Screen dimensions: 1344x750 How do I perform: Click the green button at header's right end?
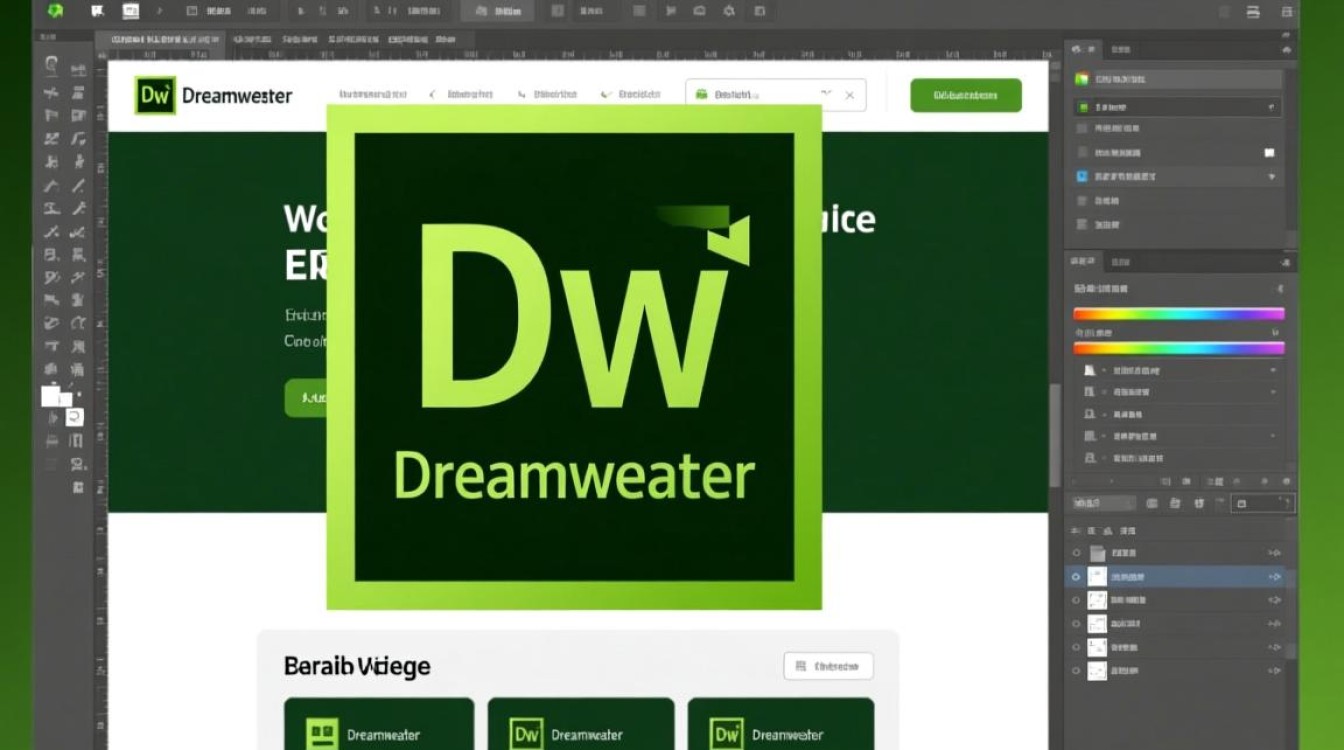(965, 95)
